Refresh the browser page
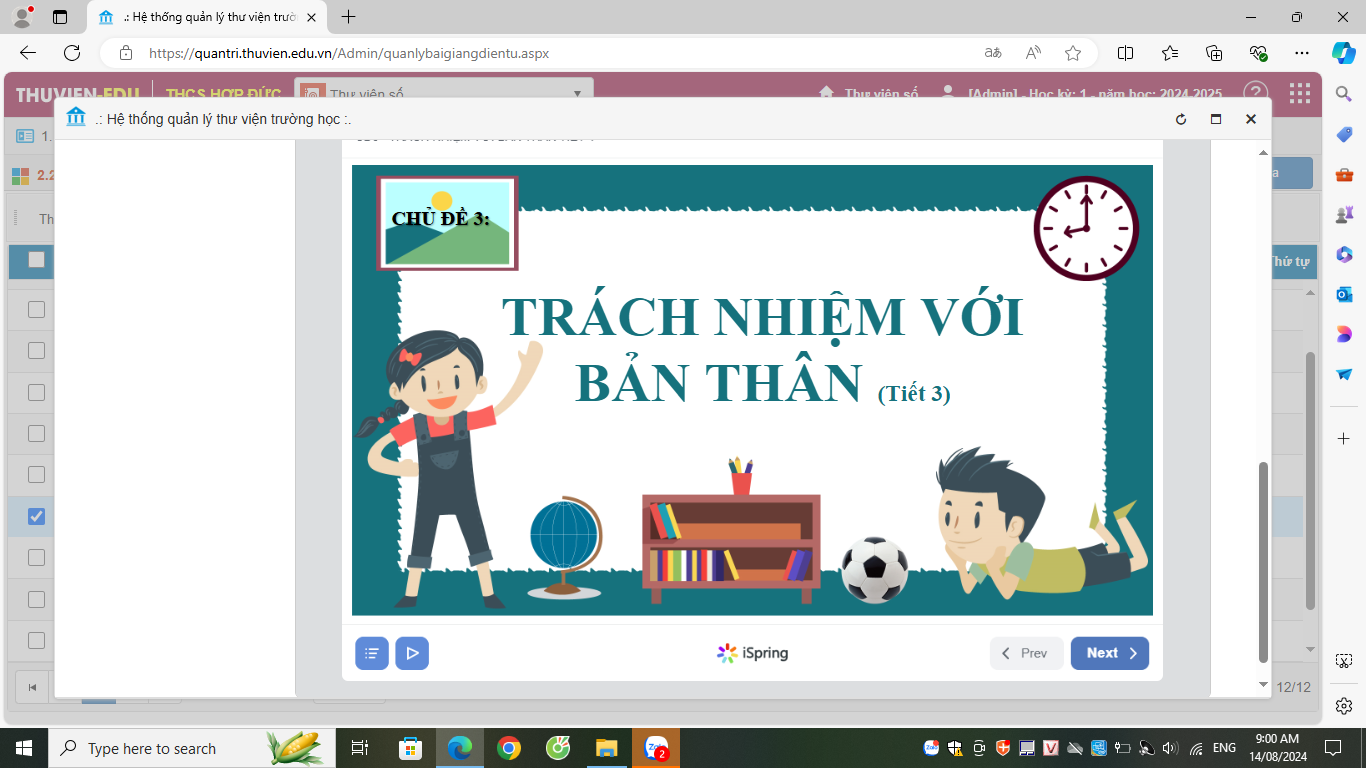1366x768 pixels. [72, 53]
